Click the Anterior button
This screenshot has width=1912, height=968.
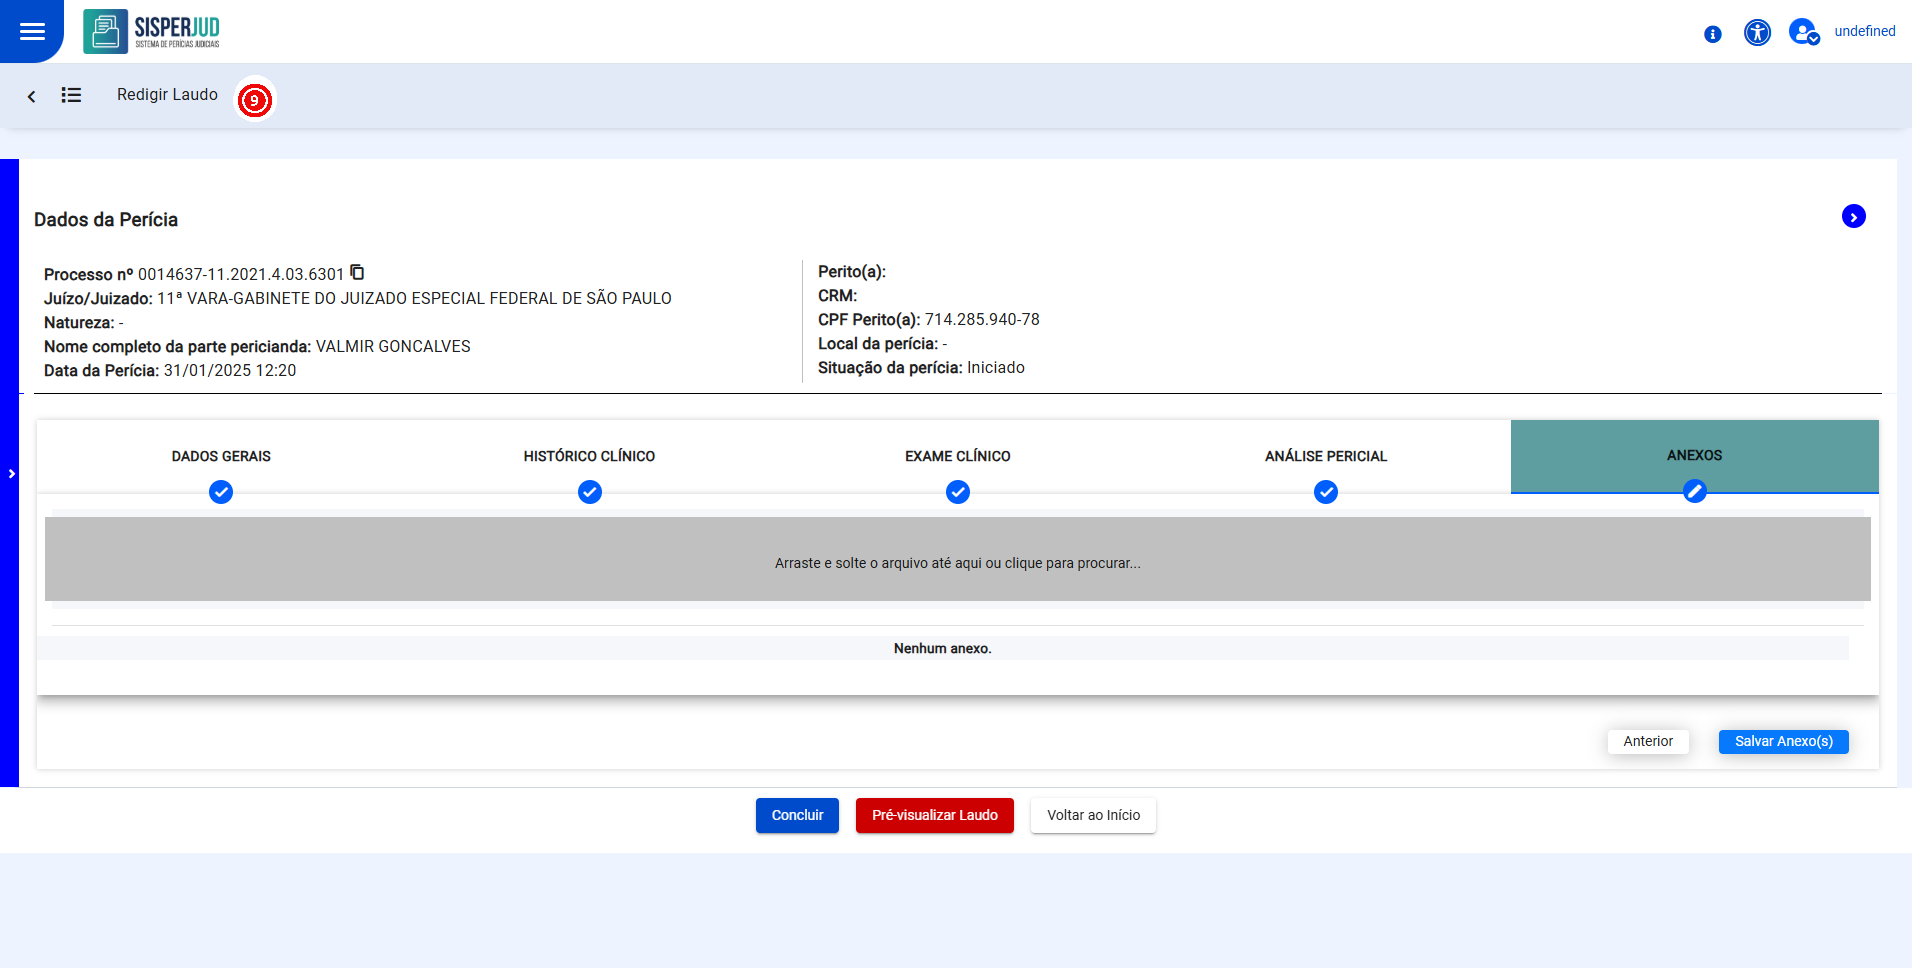tap(1648, 741)
